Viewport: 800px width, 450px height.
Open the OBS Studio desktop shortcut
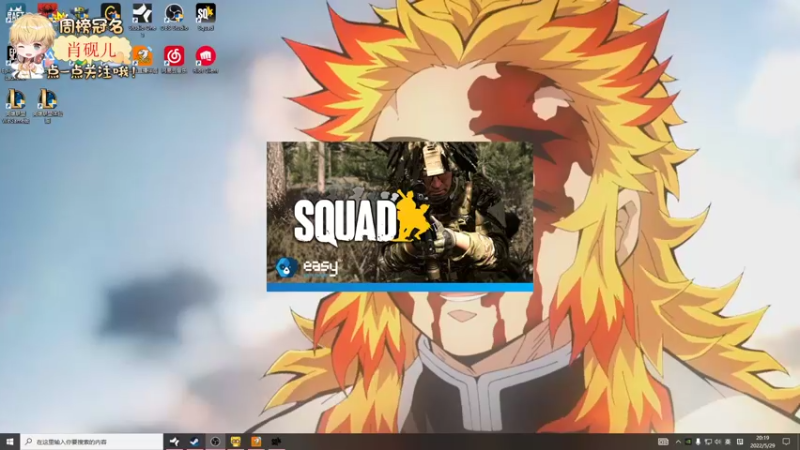coord(174,18)
